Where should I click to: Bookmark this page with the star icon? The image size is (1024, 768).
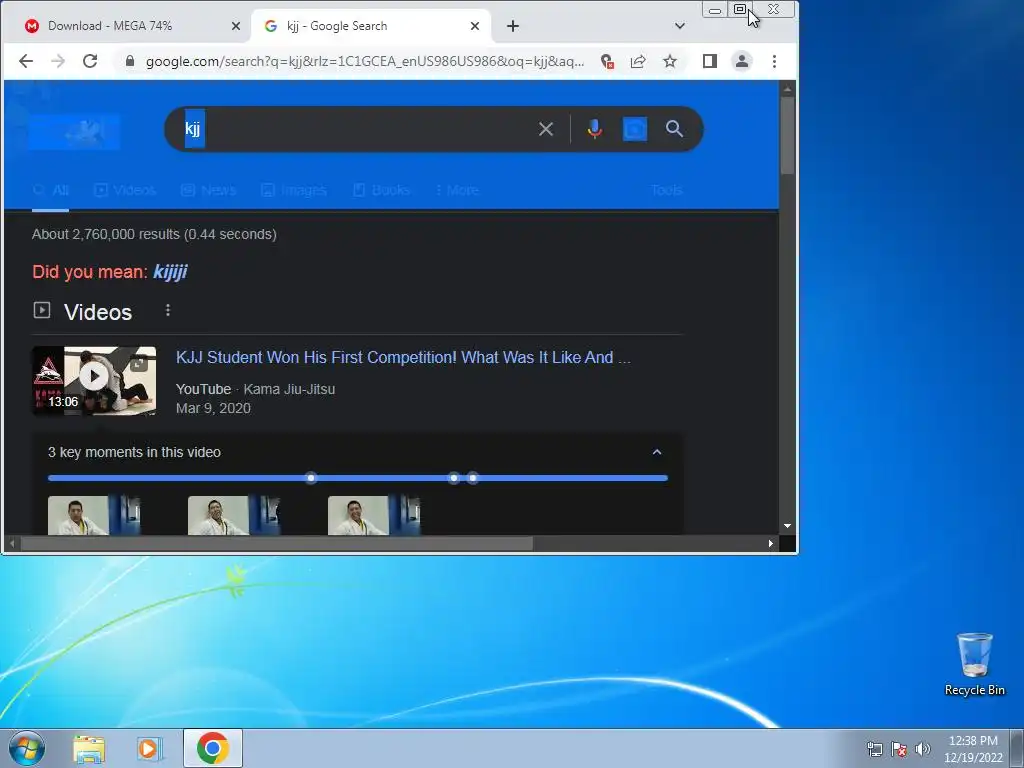670,61
